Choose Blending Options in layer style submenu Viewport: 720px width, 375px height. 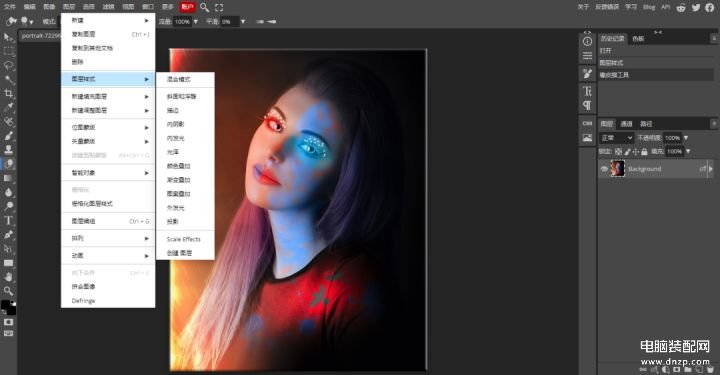186,79
